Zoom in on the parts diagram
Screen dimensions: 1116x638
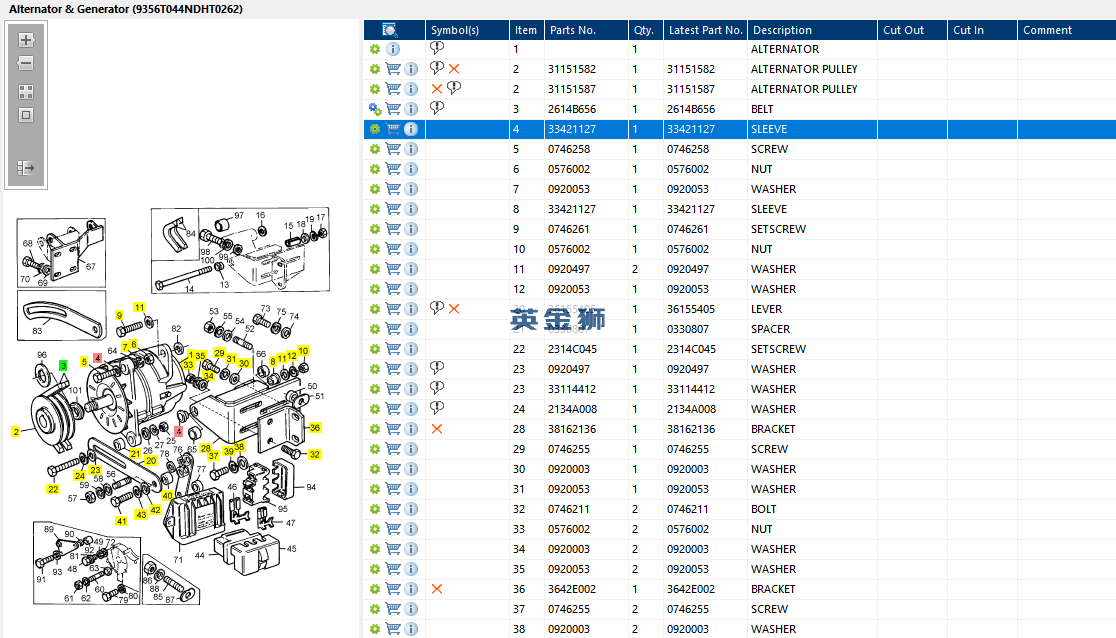tap(26, 40)
